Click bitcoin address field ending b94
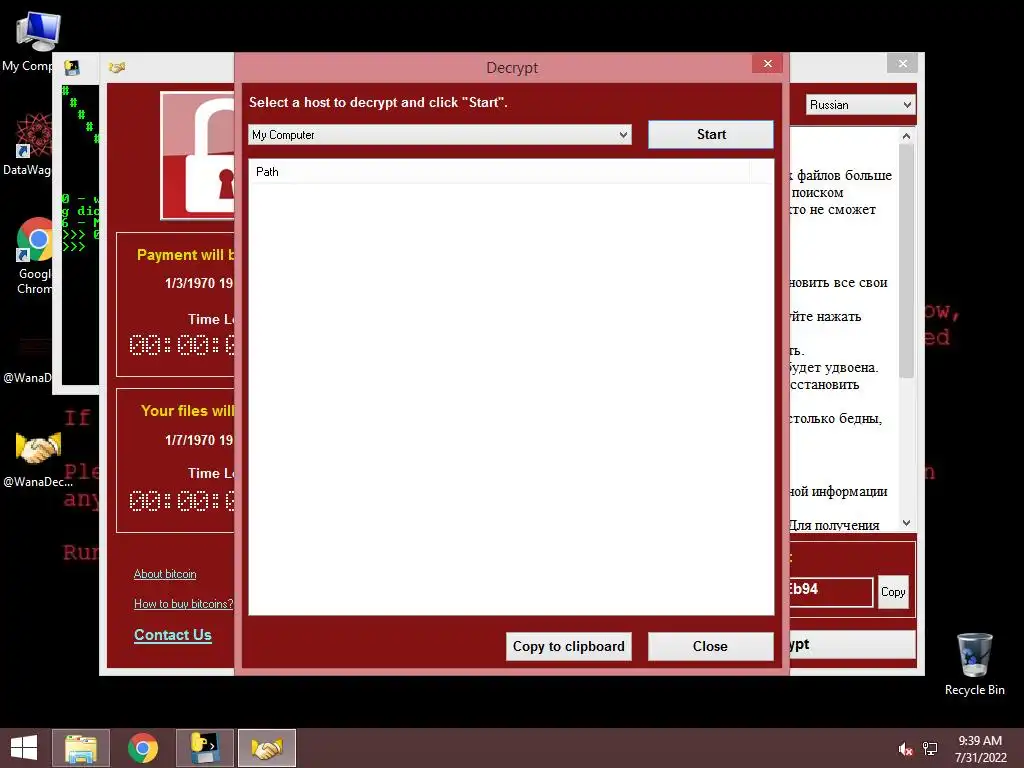Image resolution: width=1024 pixels, height=768 pixels. click(x=831, y=592)
